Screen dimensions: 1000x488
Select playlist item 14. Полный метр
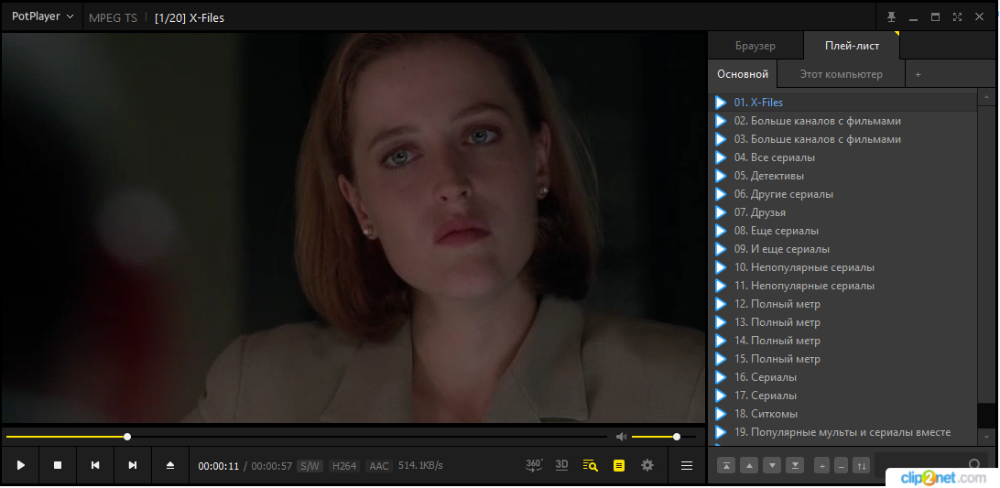(x=843, y=341)
